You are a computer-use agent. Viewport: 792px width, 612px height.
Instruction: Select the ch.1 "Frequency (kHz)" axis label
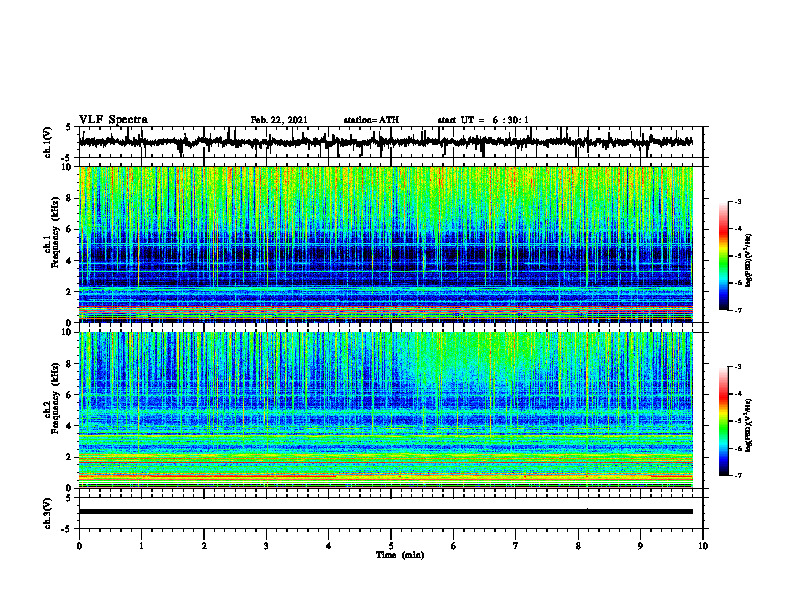[x=55, y=232]
